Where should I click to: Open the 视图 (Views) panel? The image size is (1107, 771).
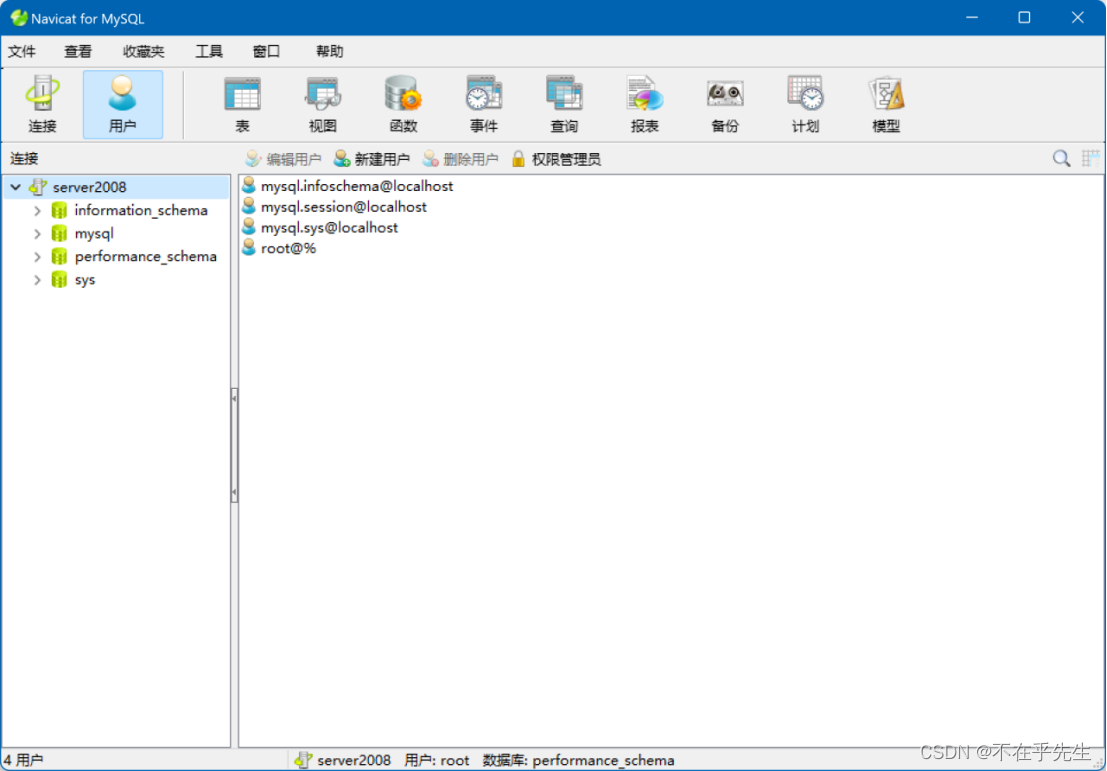tap(323, 103)
